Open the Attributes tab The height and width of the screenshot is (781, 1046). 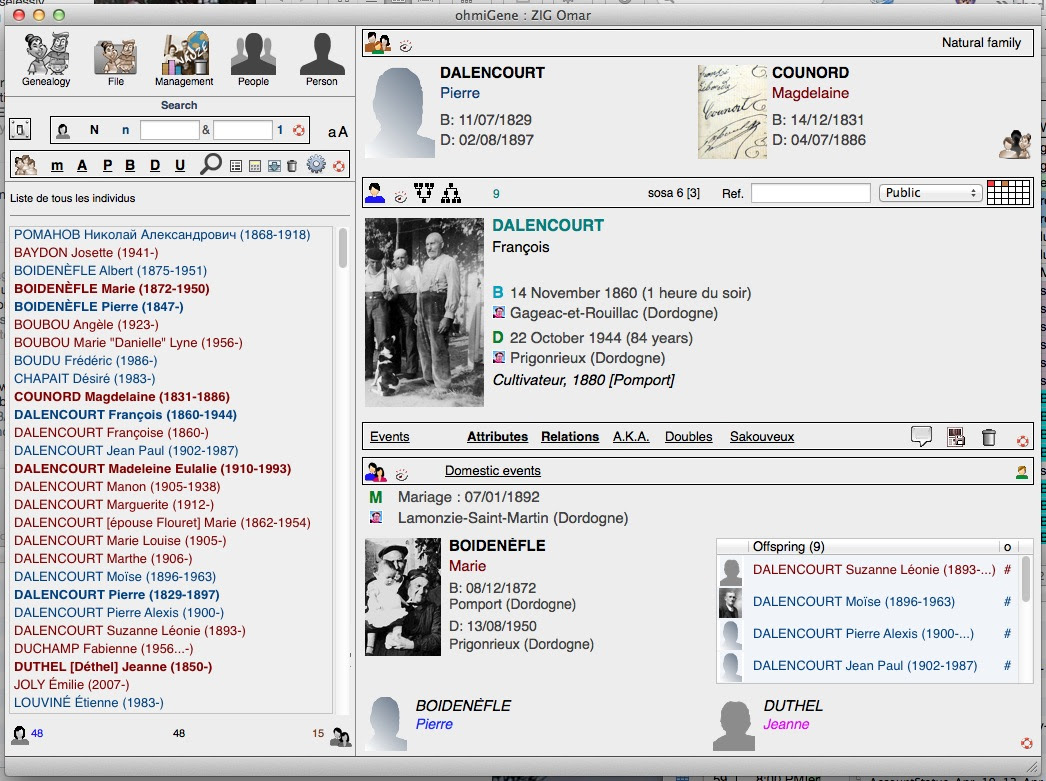(x=497, y=437)
